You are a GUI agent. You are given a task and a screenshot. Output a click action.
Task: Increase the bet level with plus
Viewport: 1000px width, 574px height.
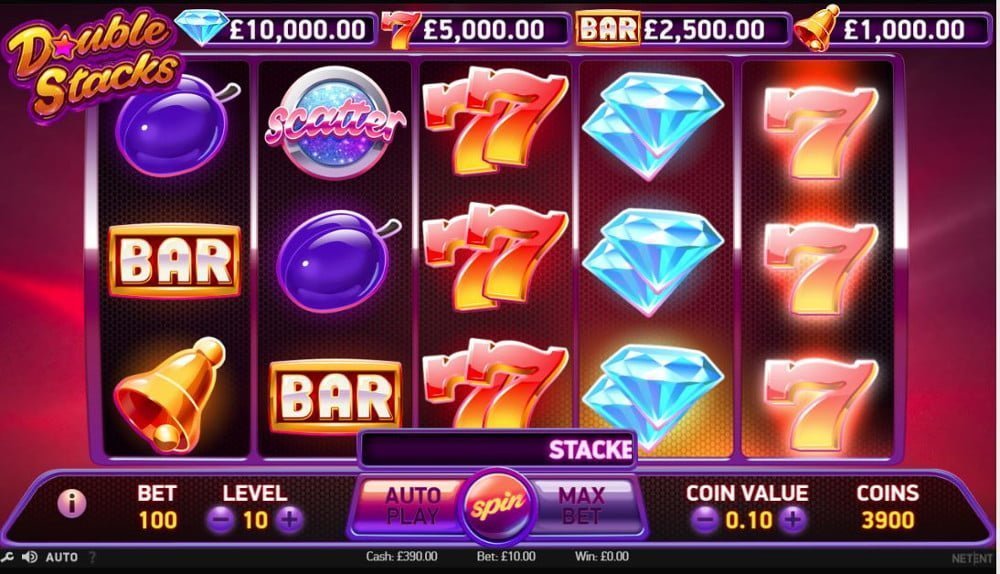(x=290, y=520)
